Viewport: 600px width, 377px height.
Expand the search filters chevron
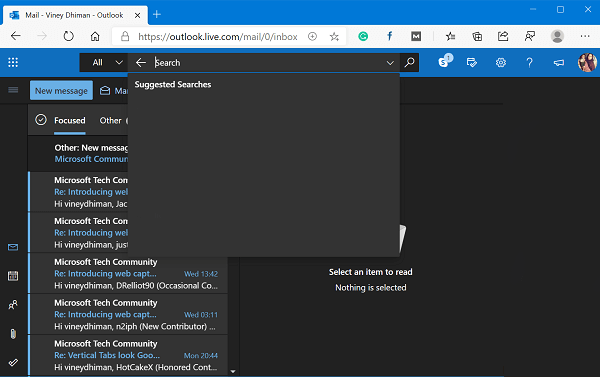(390, 63)
